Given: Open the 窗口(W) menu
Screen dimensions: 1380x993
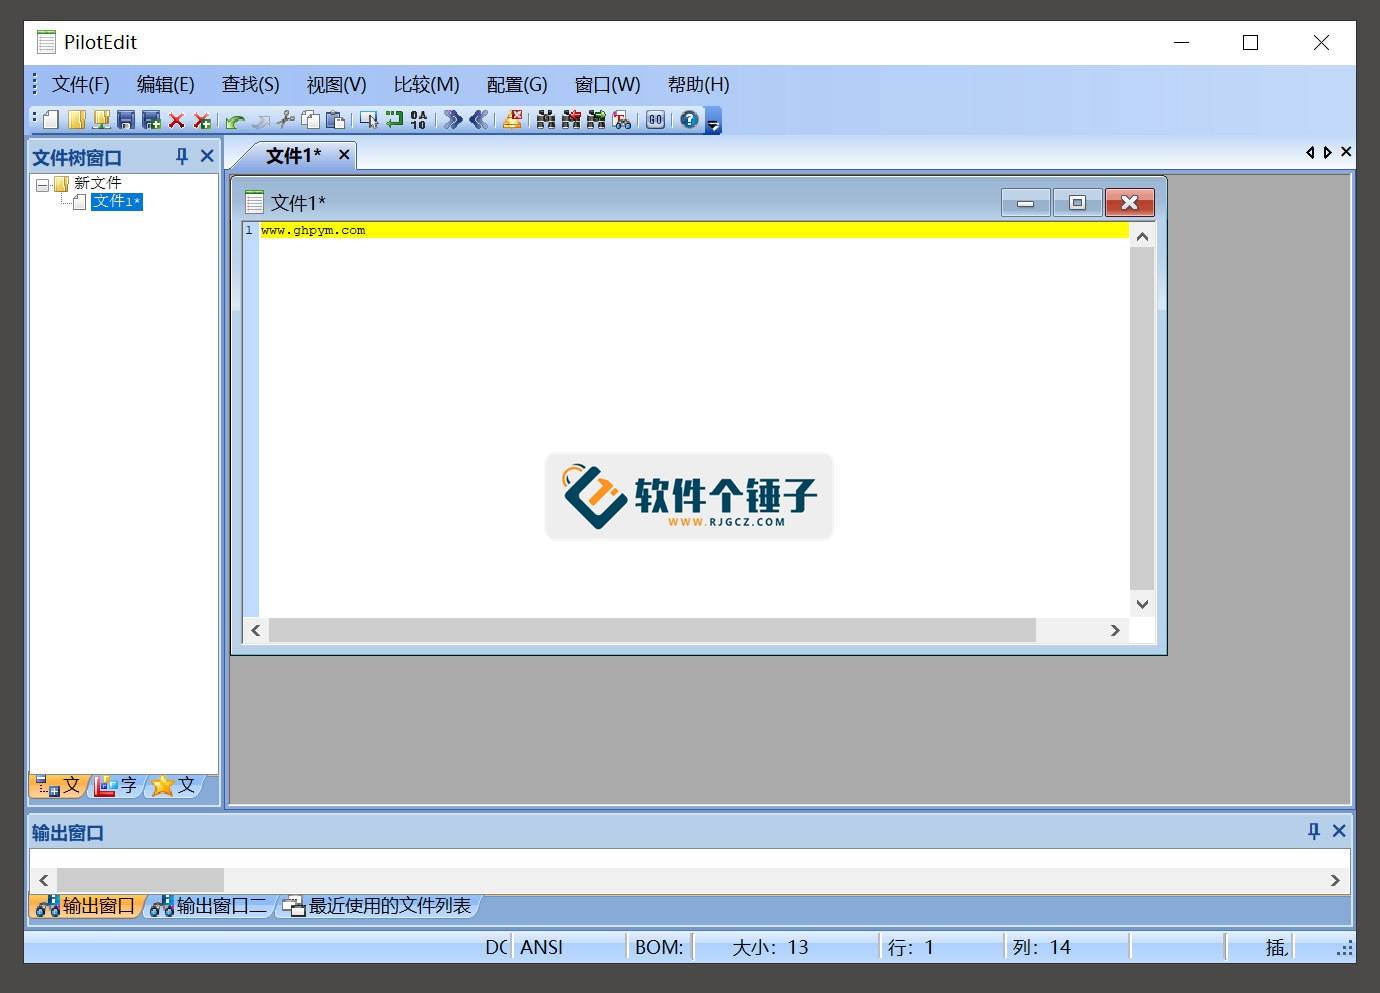Looking at the screenshot, I should tap(607, 85).
